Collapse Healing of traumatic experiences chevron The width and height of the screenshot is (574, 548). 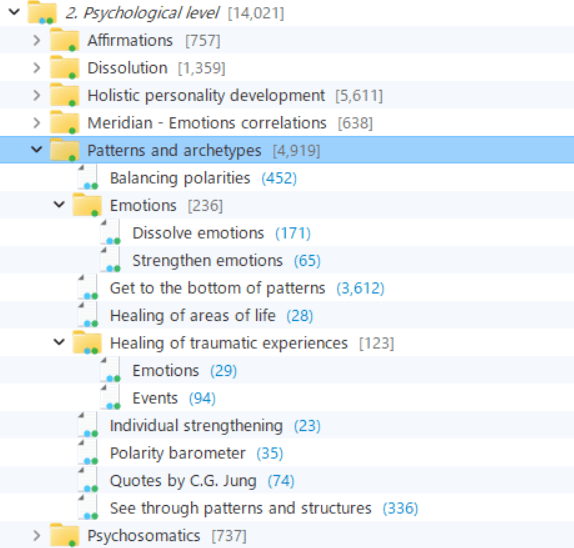[x=59, y=342]
